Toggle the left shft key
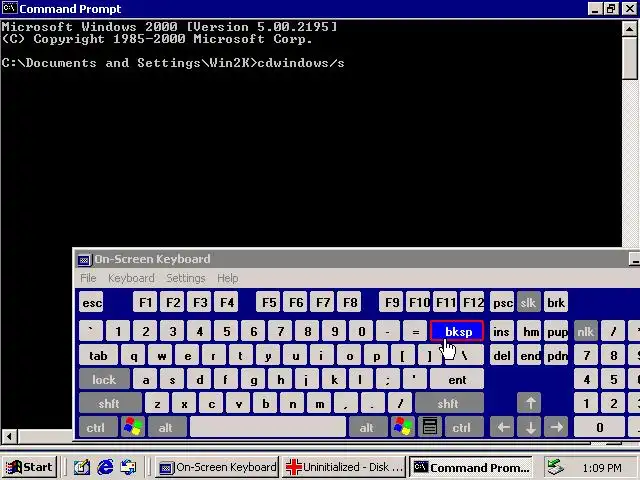Image resolution: width=640 pixels, height=480 pixels. coord(110,403)
